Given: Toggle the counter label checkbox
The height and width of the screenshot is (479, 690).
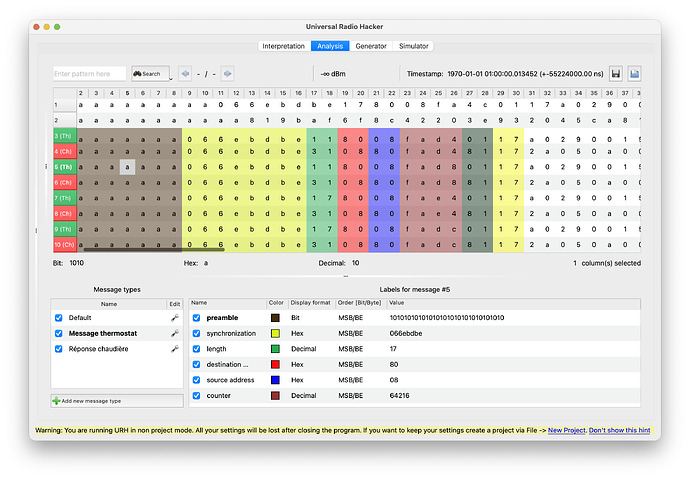Looking at the screenshot, I should [196, 396].
